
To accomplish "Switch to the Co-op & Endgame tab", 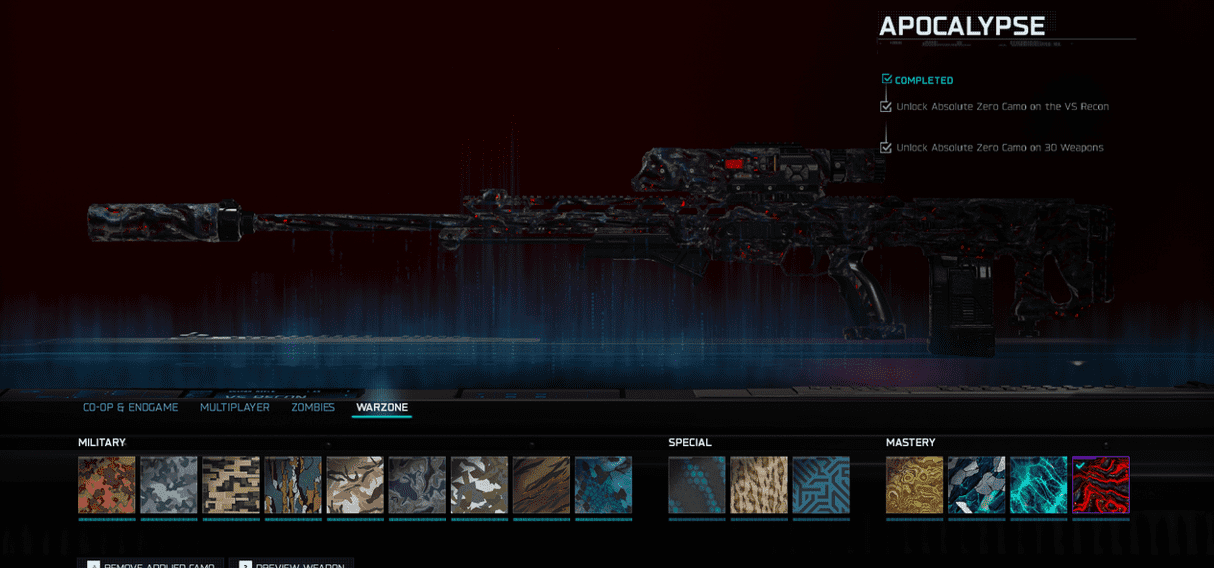I will (x=131, y=408).
